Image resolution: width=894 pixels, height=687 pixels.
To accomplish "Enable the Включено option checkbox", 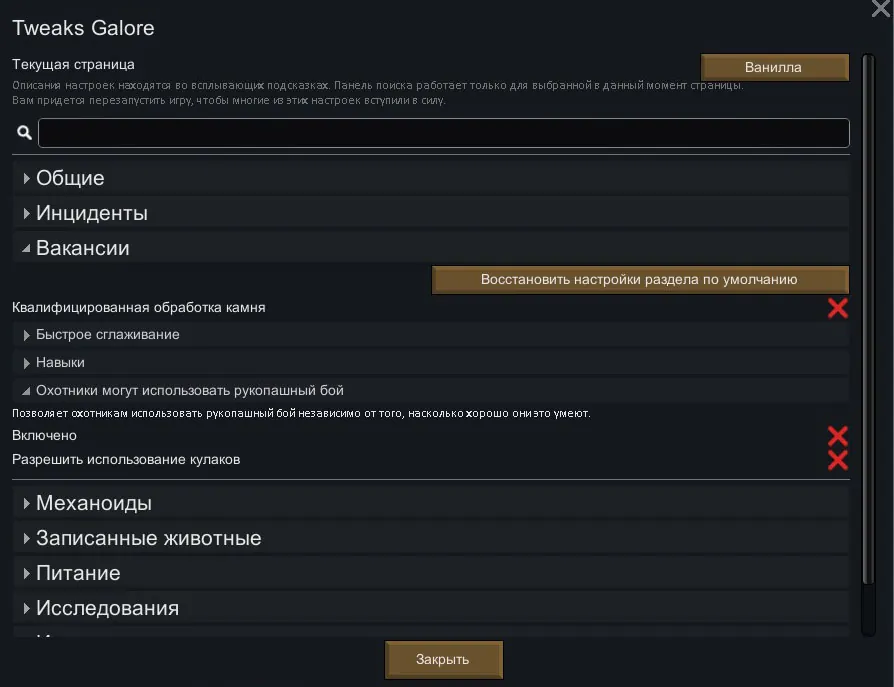I will [x=838, y=436].
